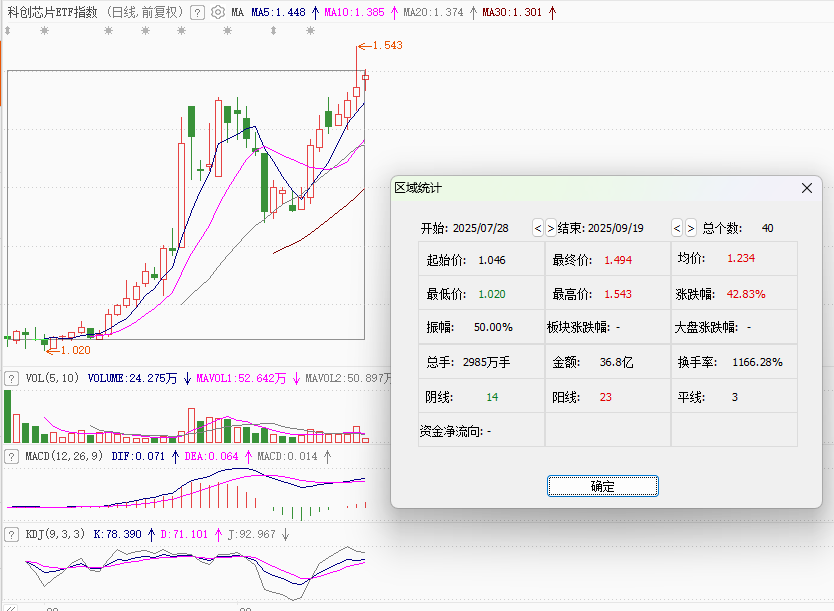Viewport: 834px width, 611px height.
Task: Click the leftmost up-down marker above the chart
Action: pyautogui.click(x=7, y=31)
